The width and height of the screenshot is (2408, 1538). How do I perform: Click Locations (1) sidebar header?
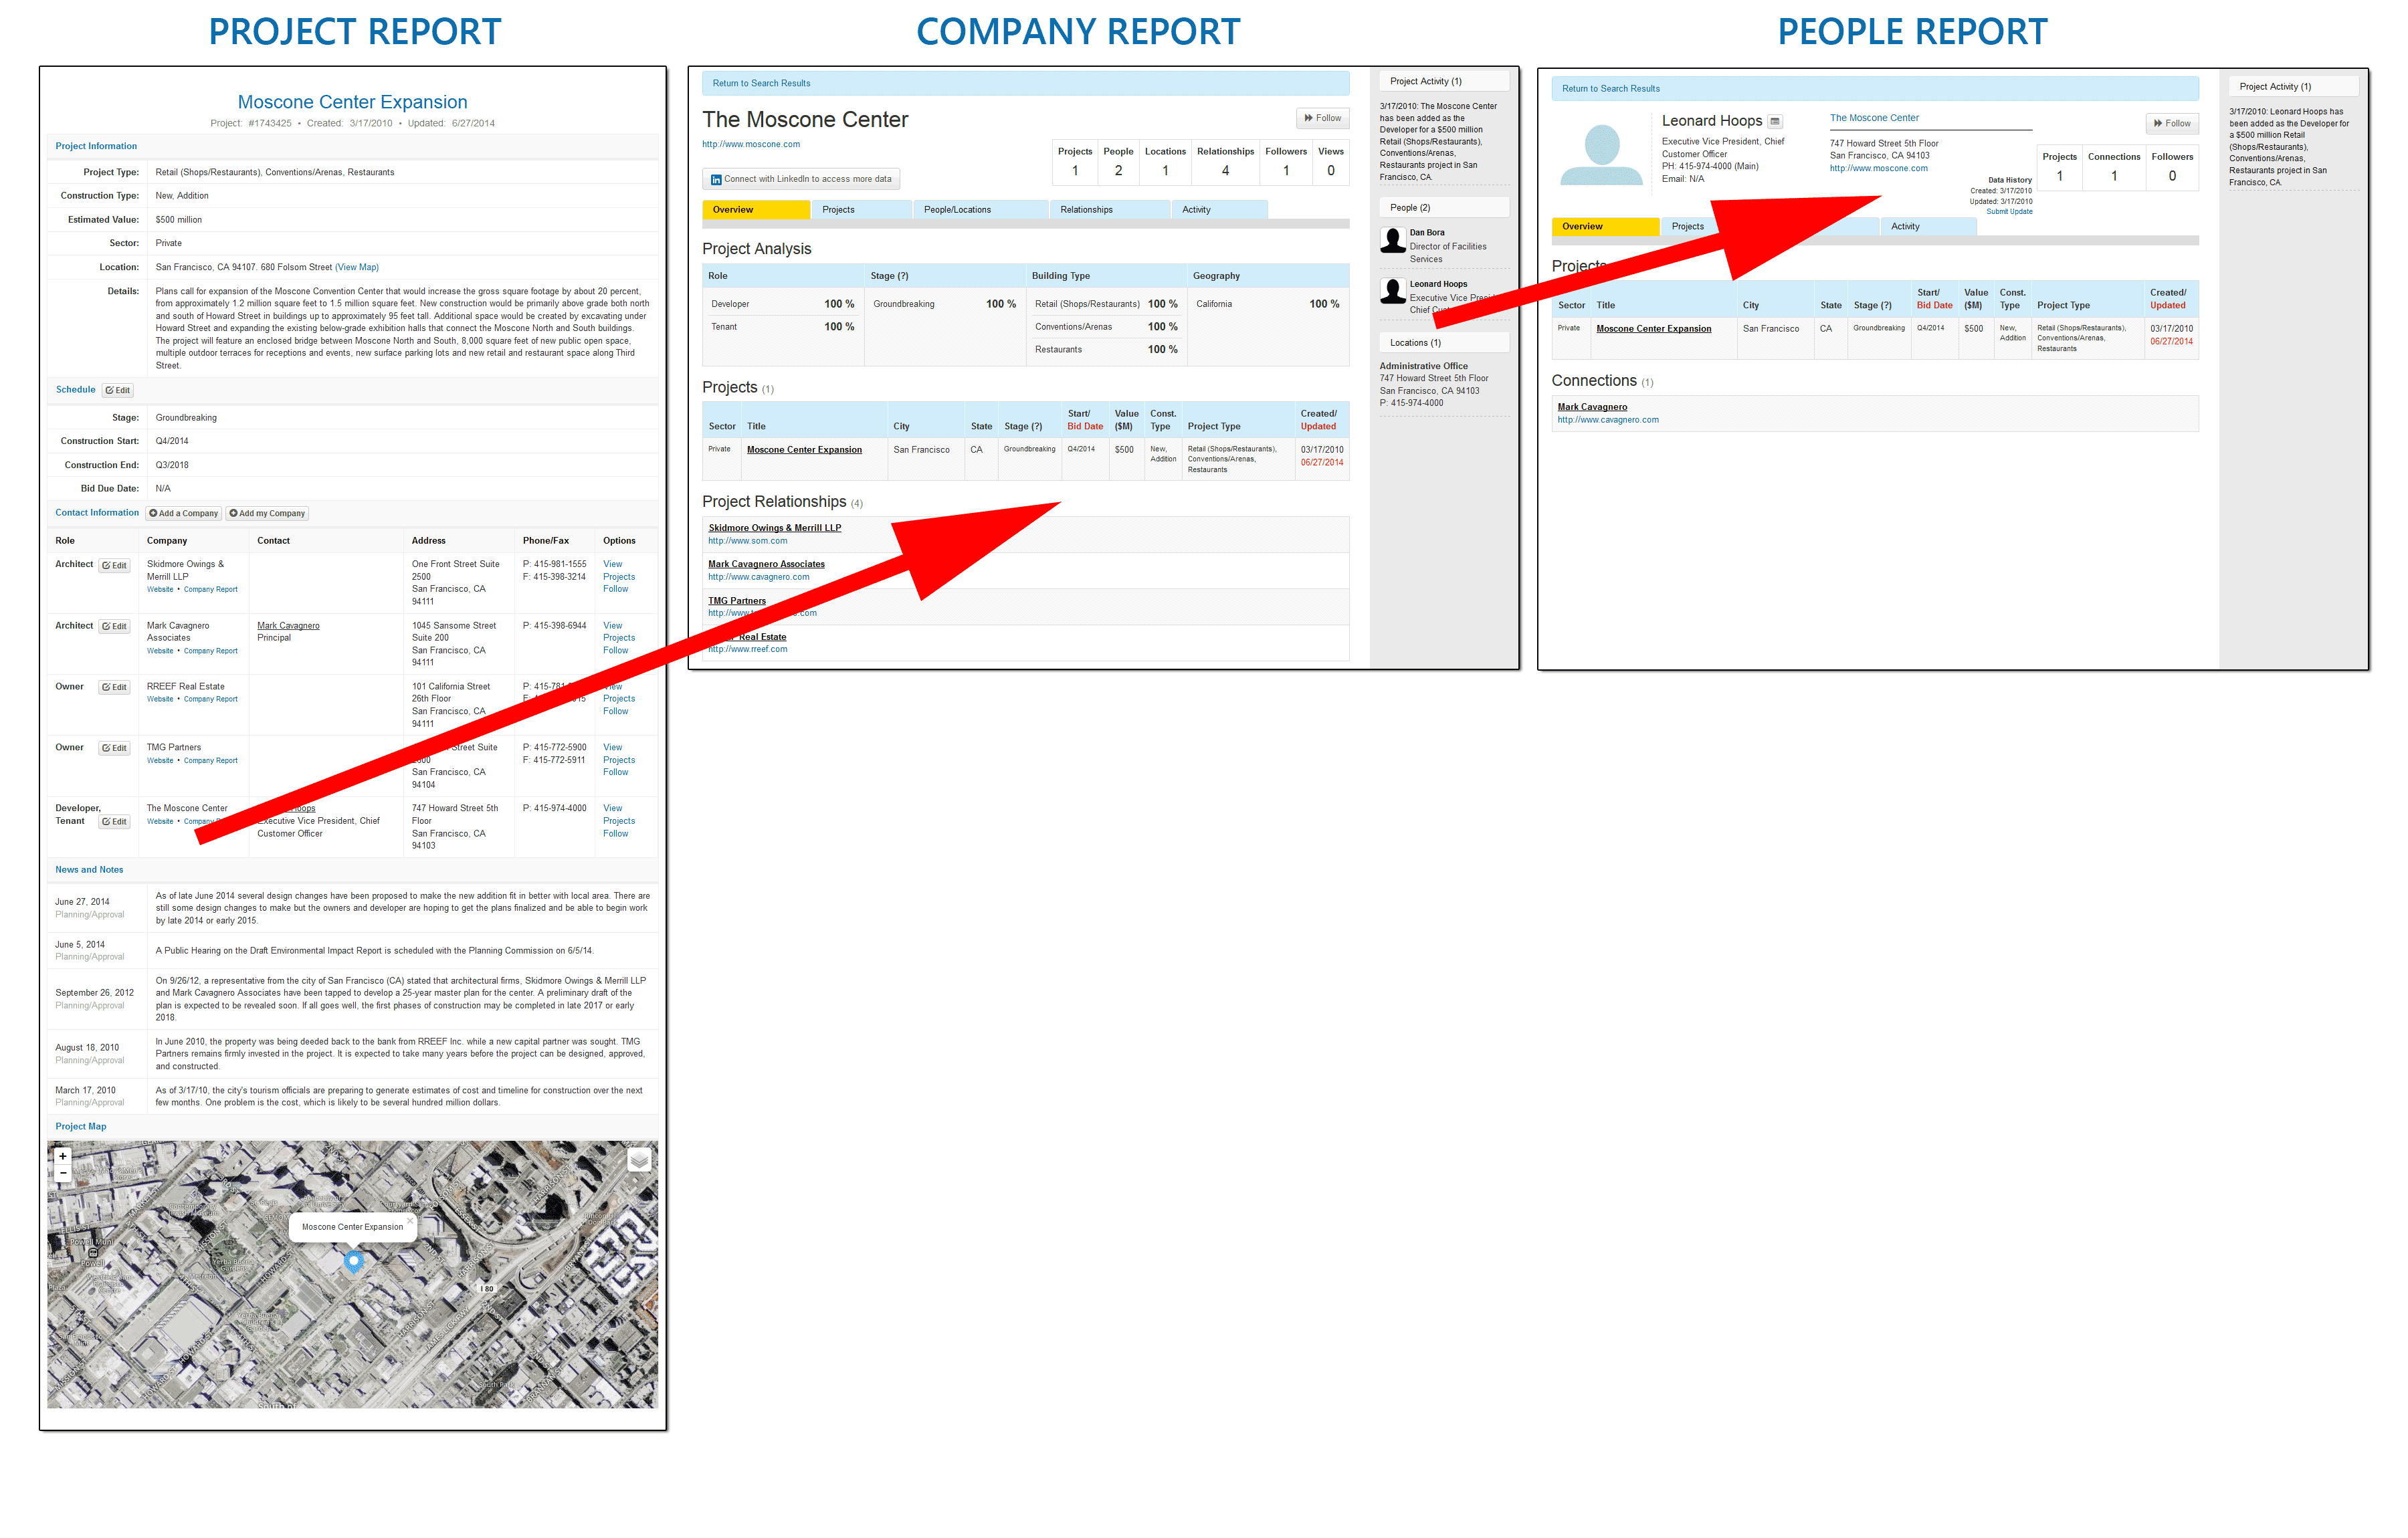coord(1444,343)
